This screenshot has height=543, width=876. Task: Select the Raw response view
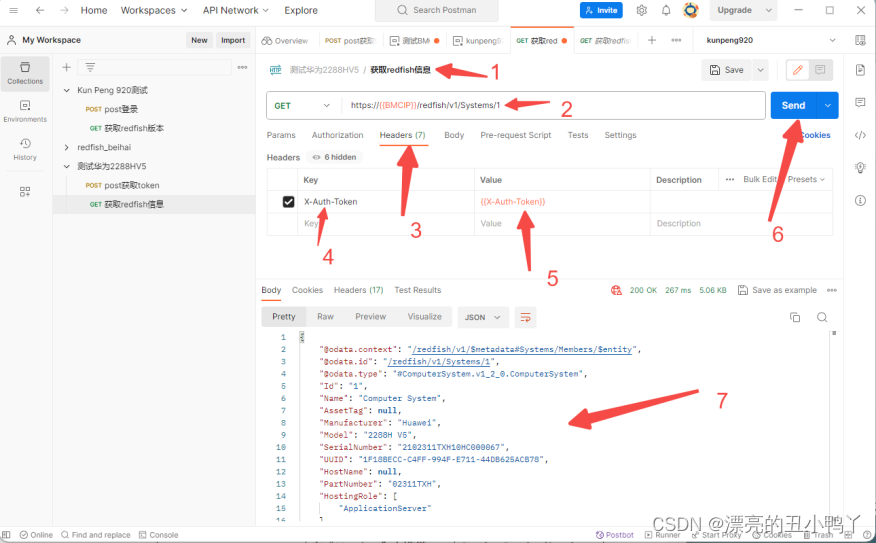pyautogui.click(x=325, y=317)
